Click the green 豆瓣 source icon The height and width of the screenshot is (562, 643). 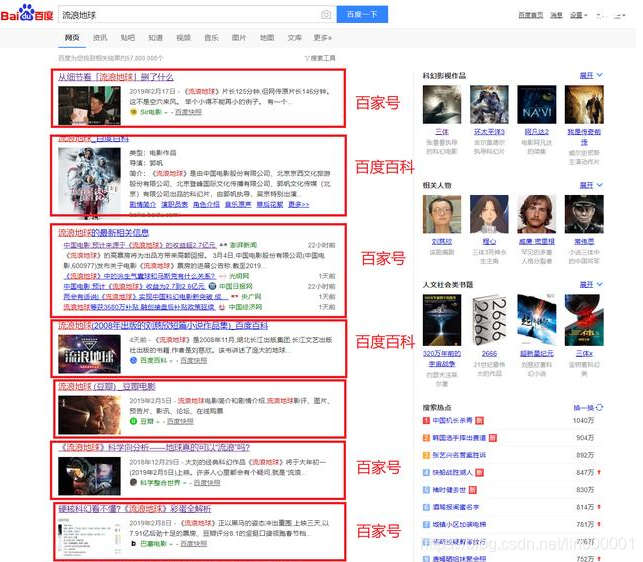pos(133,421)
